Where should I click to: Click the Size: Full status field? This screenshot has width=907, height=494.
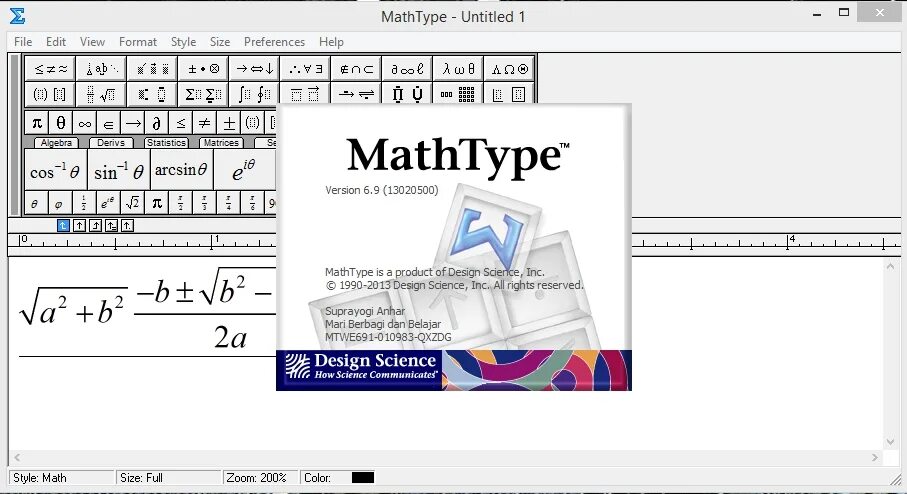click(x=169, y=478)
